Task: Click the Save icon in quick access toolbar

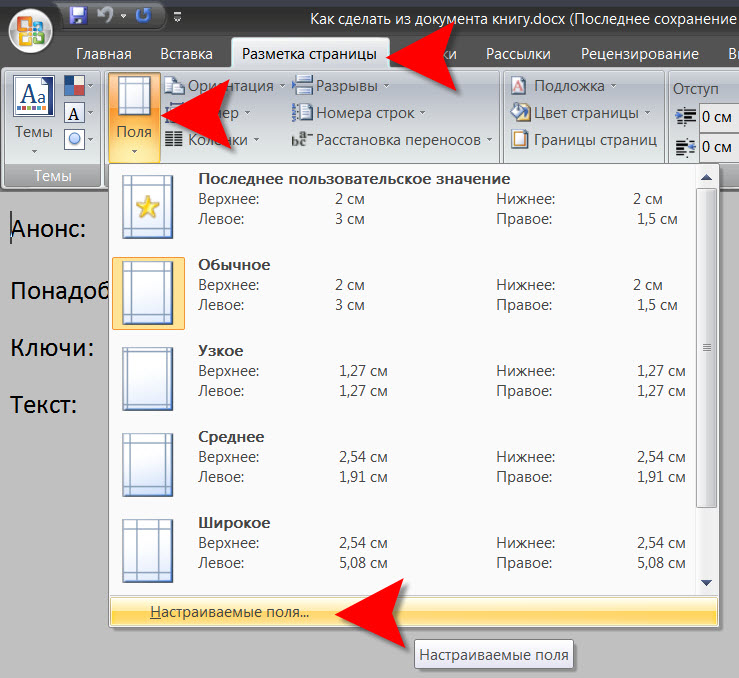Action: 78,15
